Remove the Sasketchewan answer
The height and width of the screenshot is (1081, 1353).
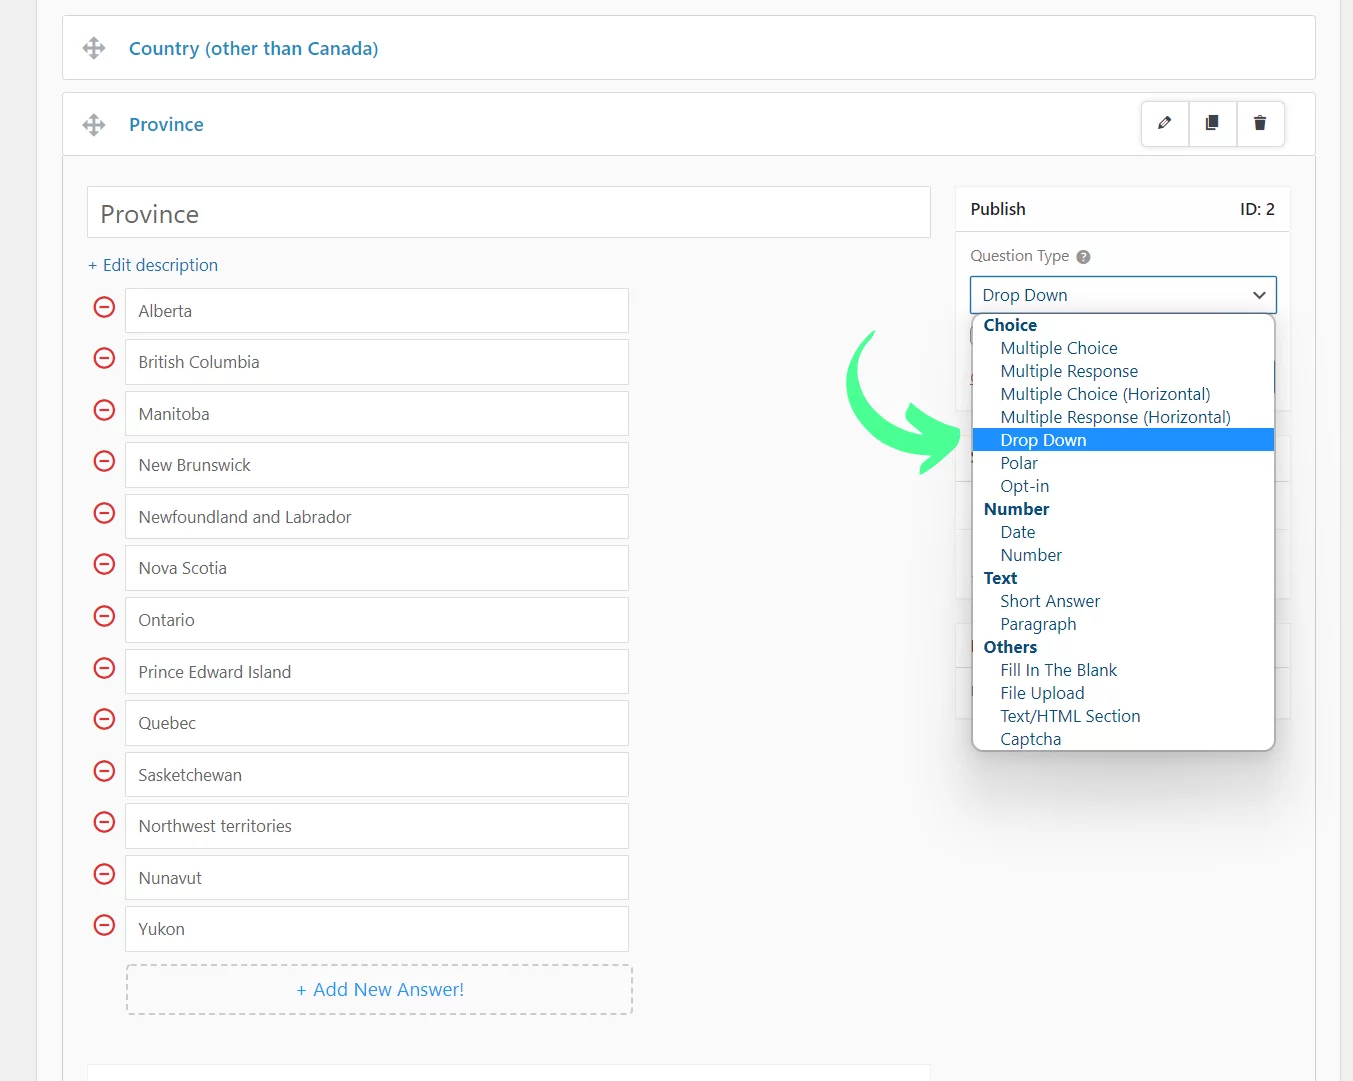[104, 771]
